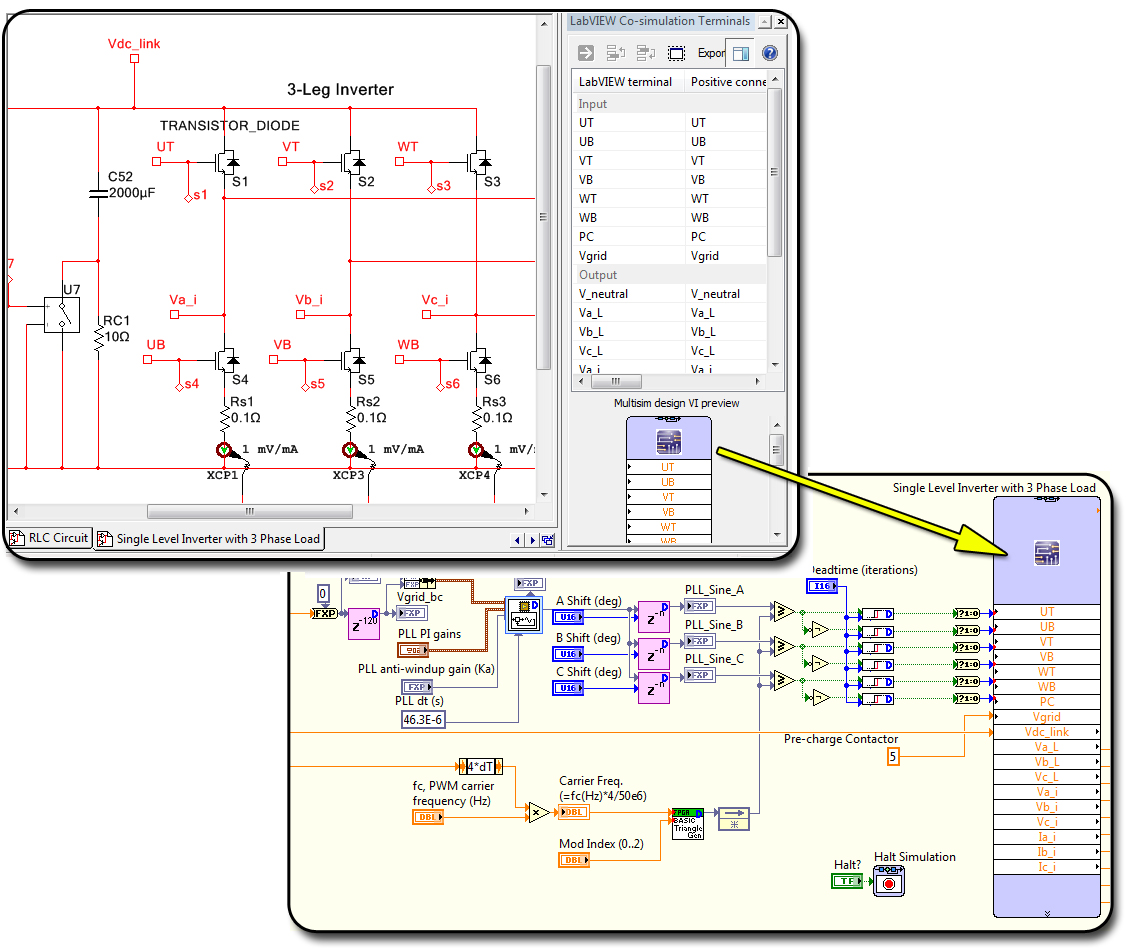Click the Halt Simulation stop icon

point(888,881)
